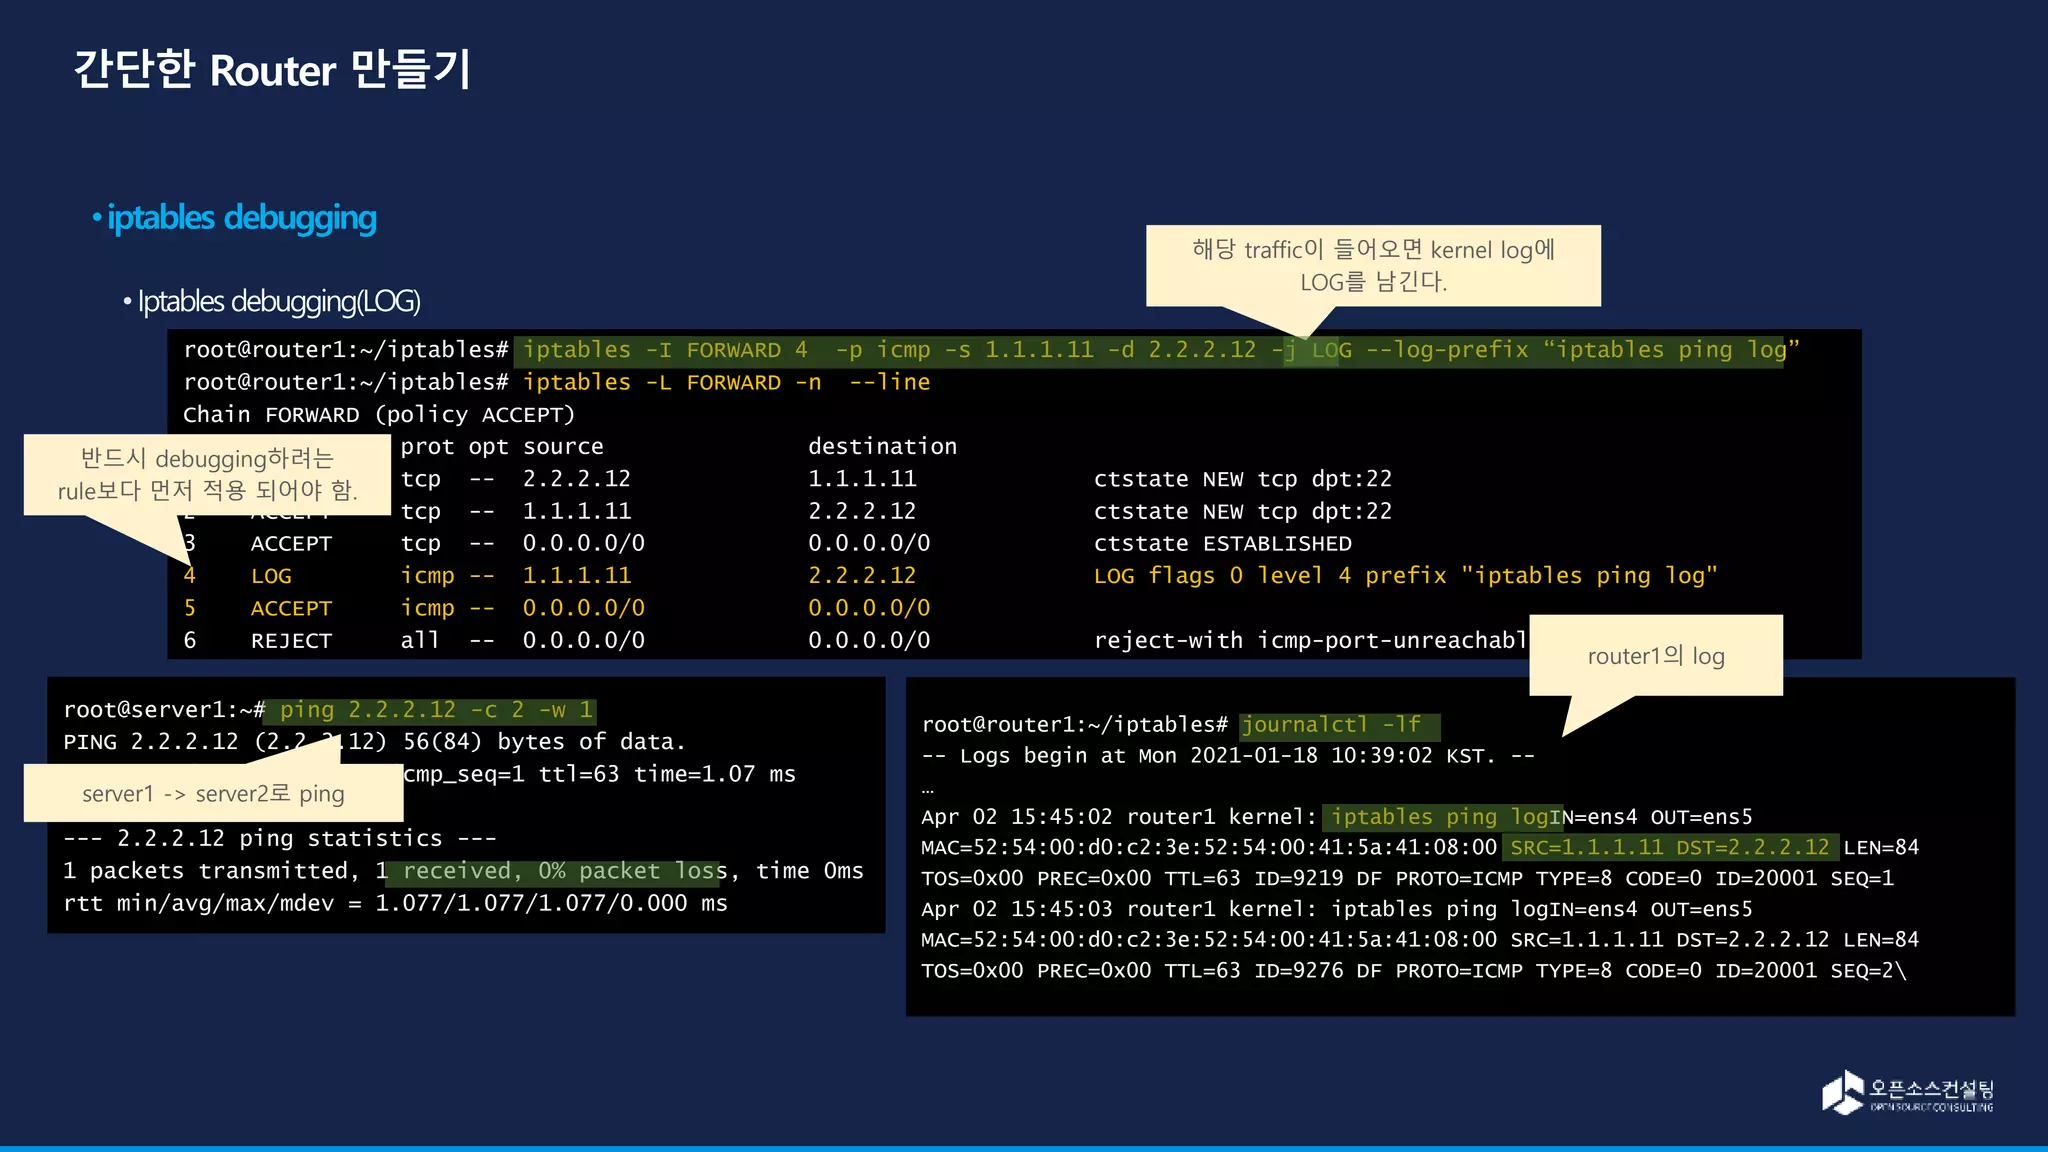Click the 'Chain FORWARD (policy ACCEPT)' line
Image resolution: width=2048 pixels, height=1152 pixels.
378,415
